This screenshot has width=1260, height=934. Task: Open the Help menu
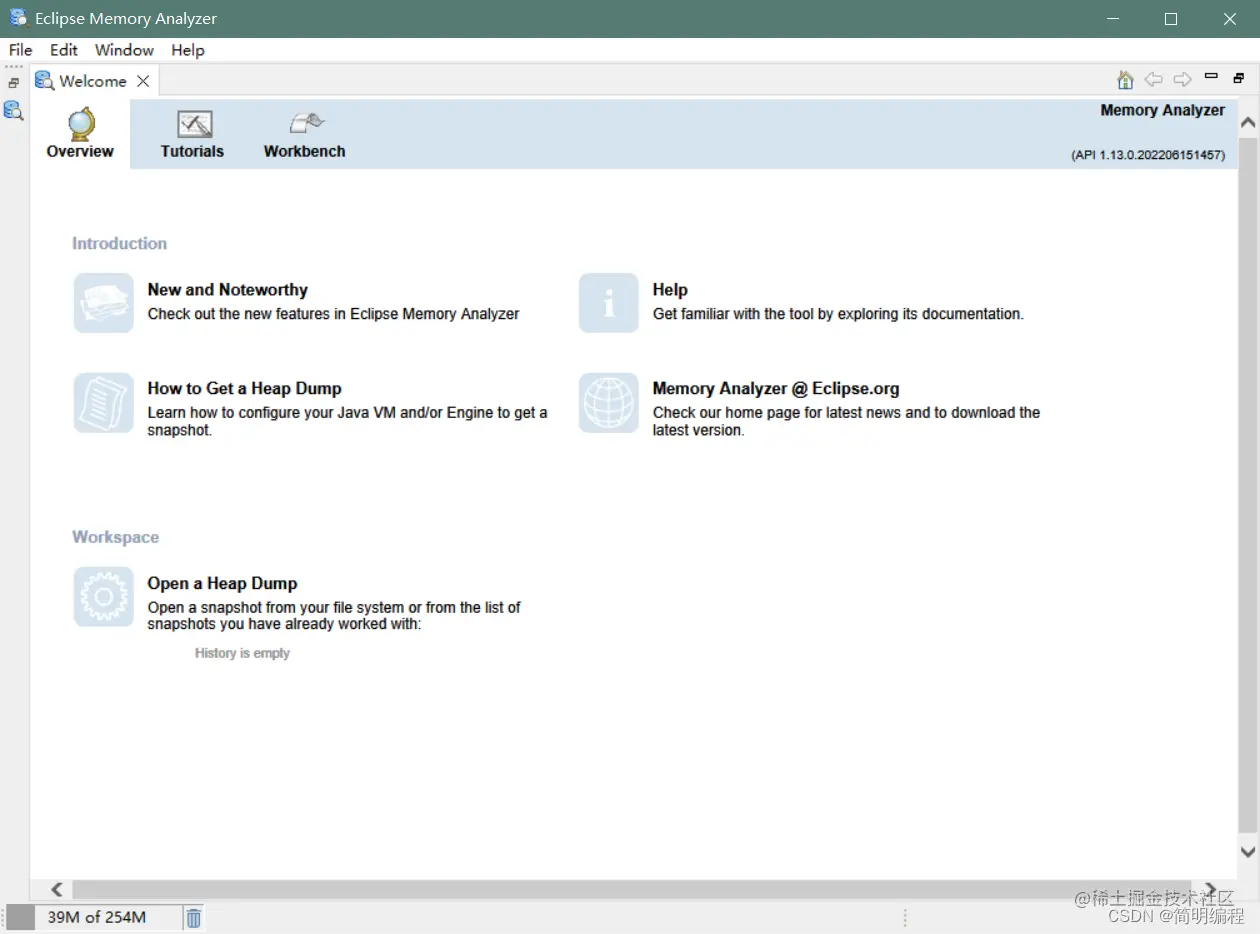click(187, 50)
